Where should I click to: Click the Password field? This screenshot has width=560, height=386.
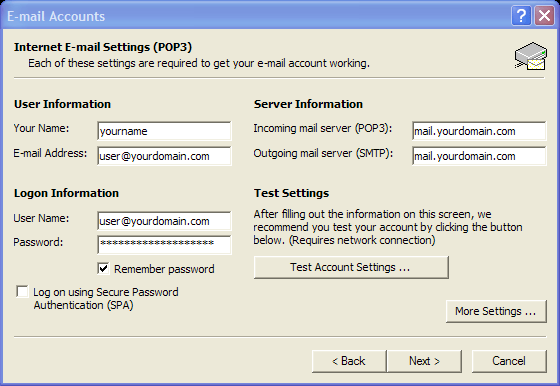[164, 245]
